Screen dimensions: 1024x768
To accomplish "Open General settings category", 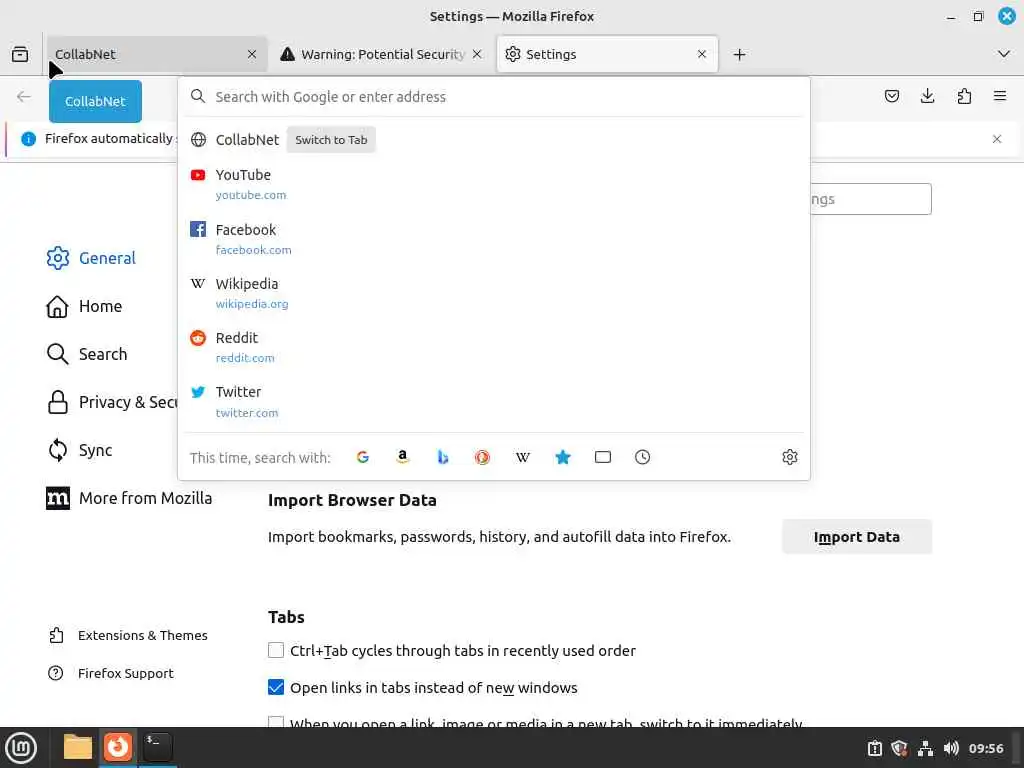I will (91, 258).
